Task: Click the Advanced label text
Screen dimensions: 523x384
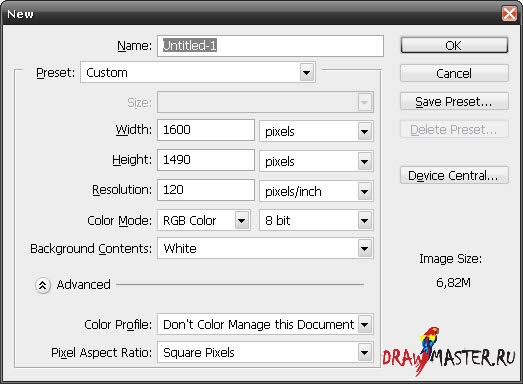Action: (x=83, y=285)
